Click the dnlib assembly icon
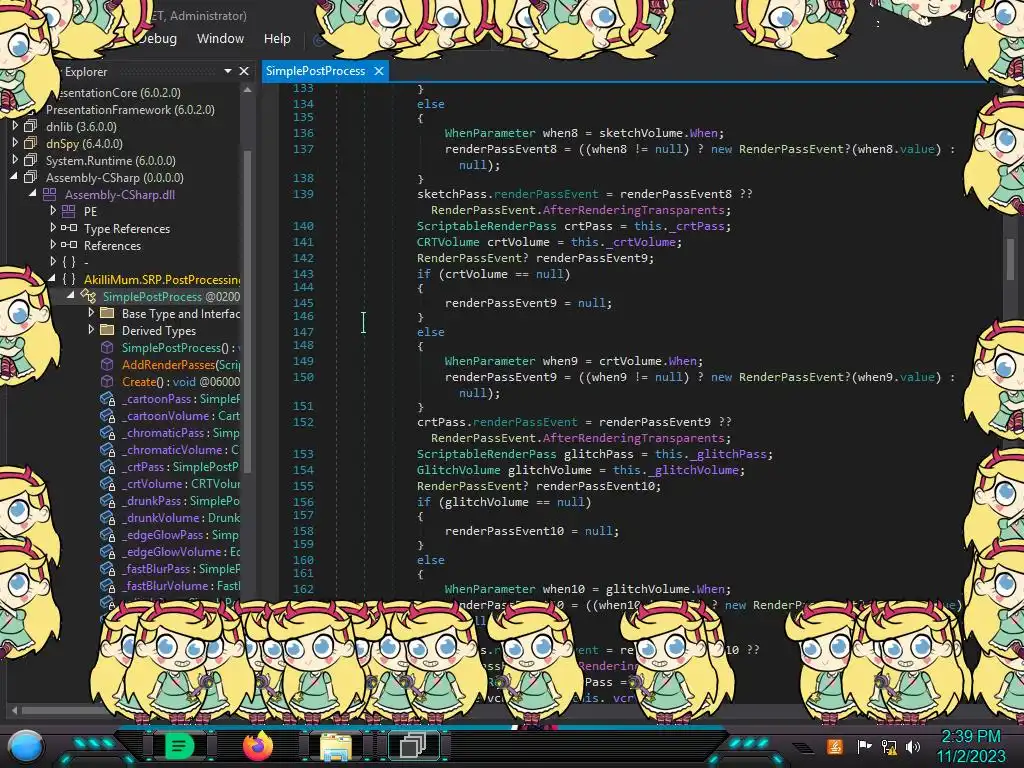 31,126
